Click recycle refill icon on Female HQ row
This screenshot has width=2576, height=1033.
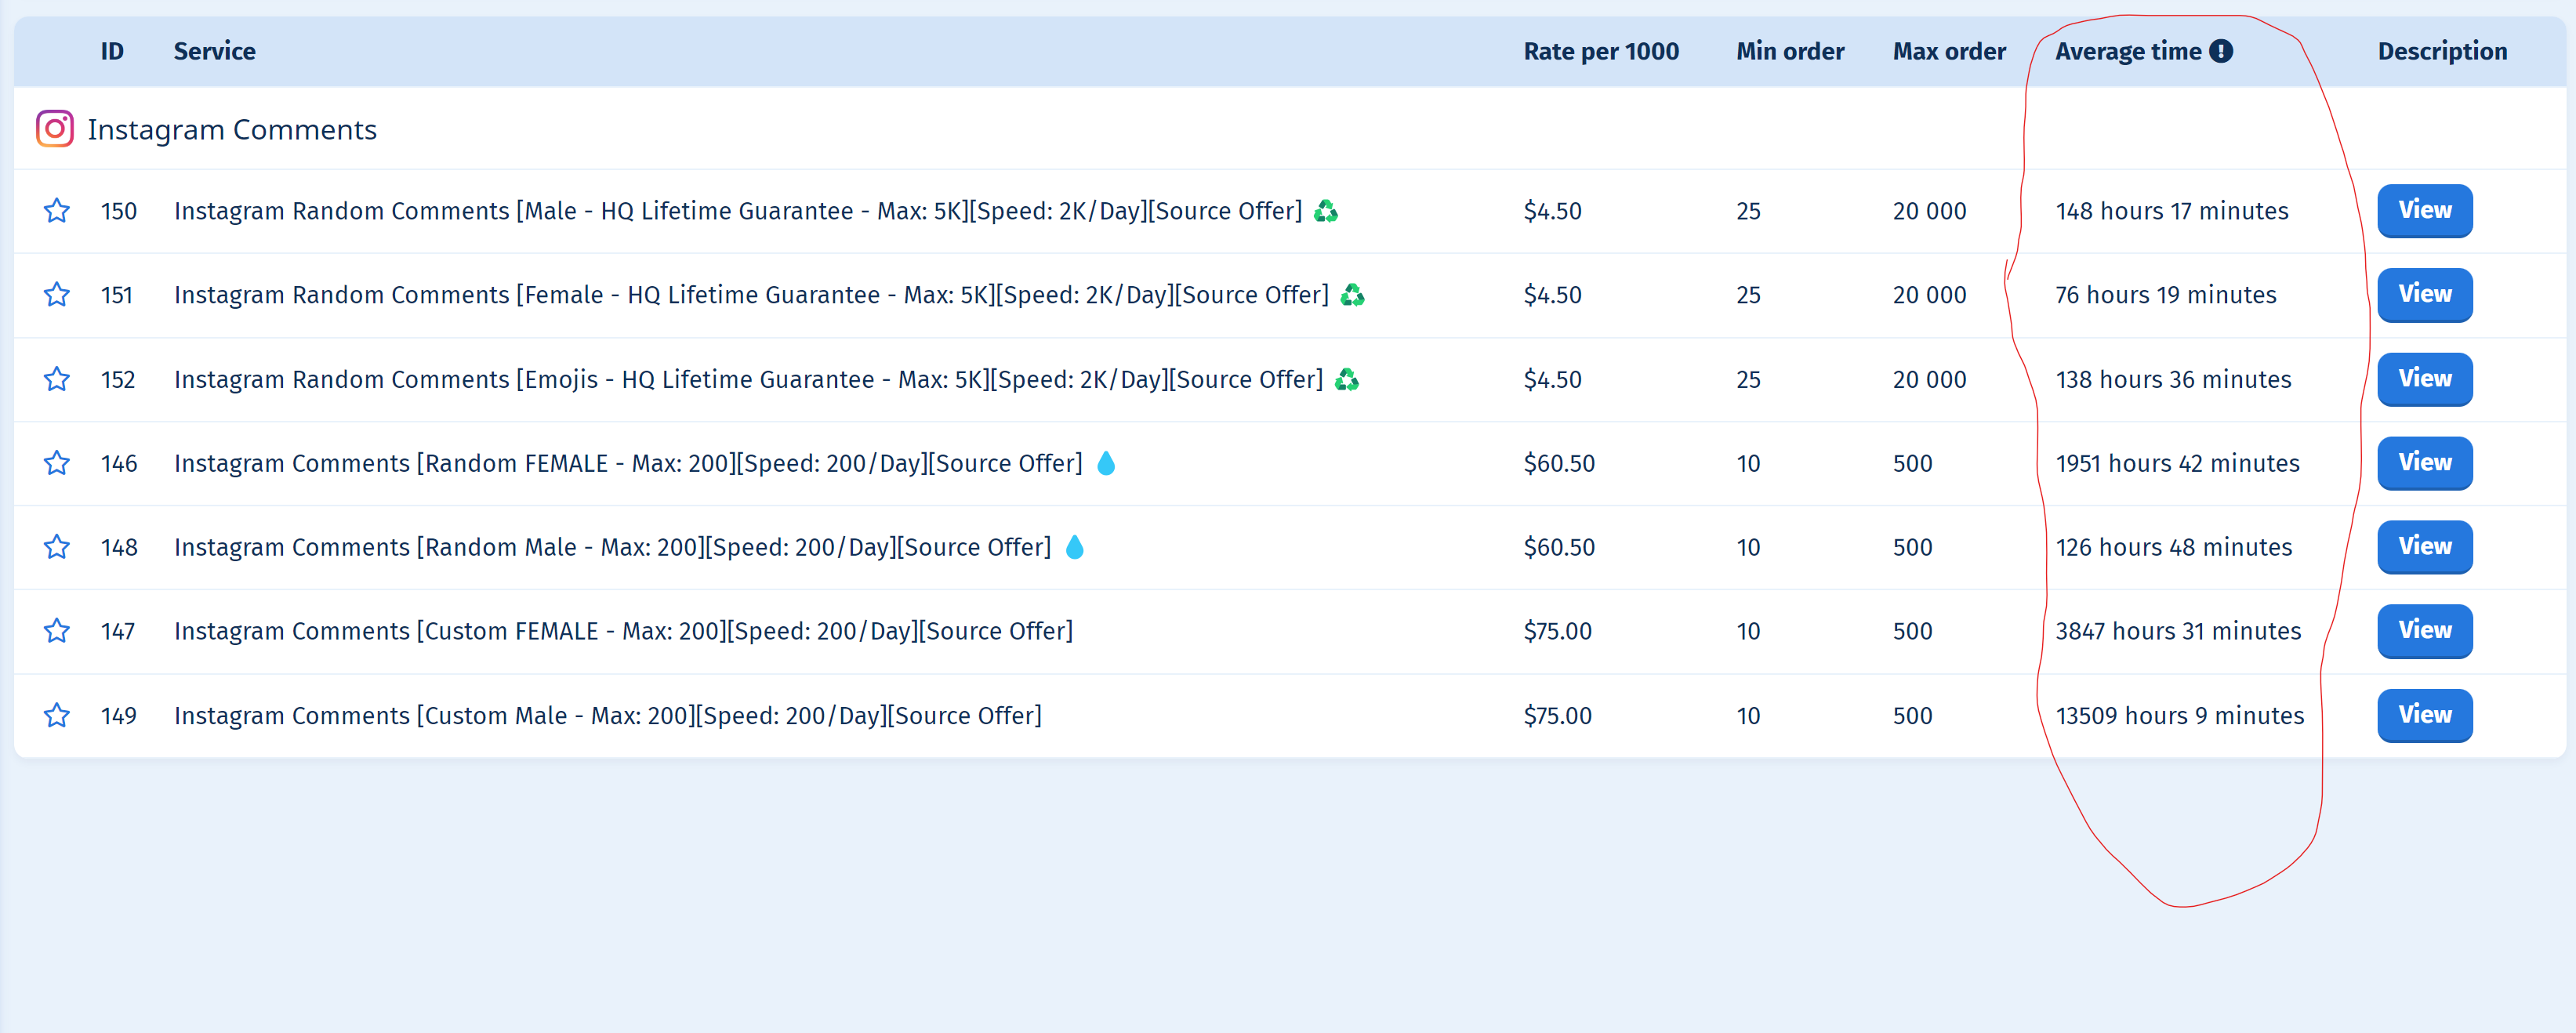pos(1353,295)
